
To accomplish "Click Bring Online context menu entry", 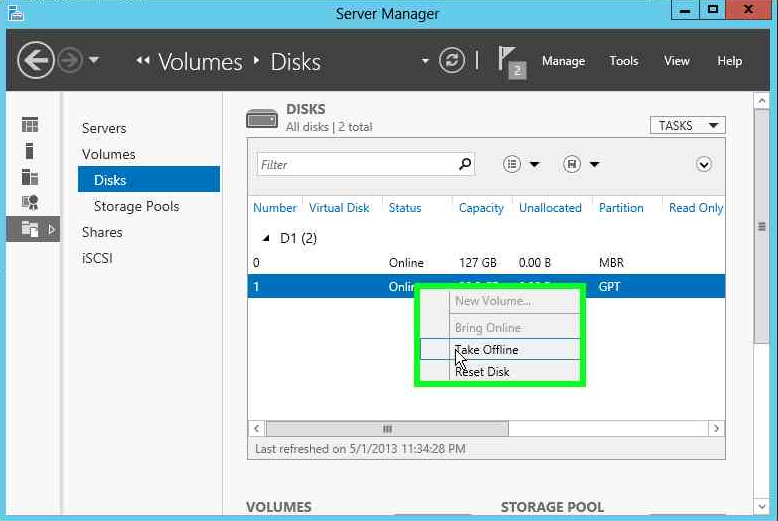I will tap(500, 327).
